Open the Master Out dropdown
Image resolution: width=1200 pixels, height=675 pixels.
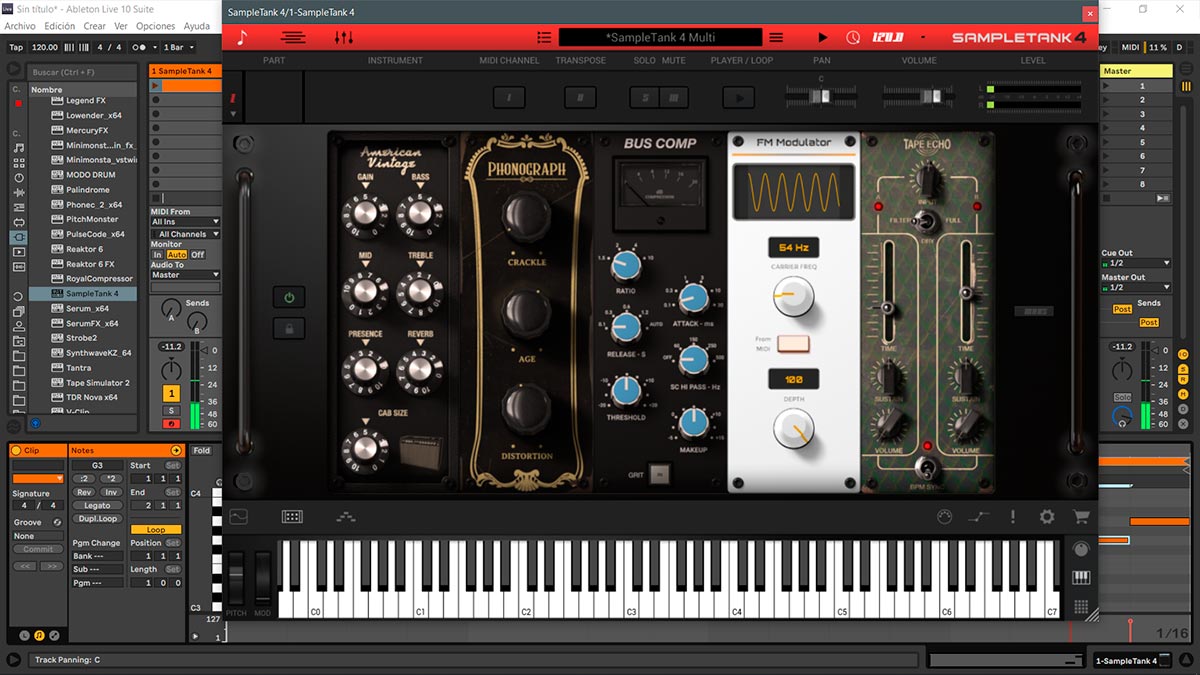1135,288
